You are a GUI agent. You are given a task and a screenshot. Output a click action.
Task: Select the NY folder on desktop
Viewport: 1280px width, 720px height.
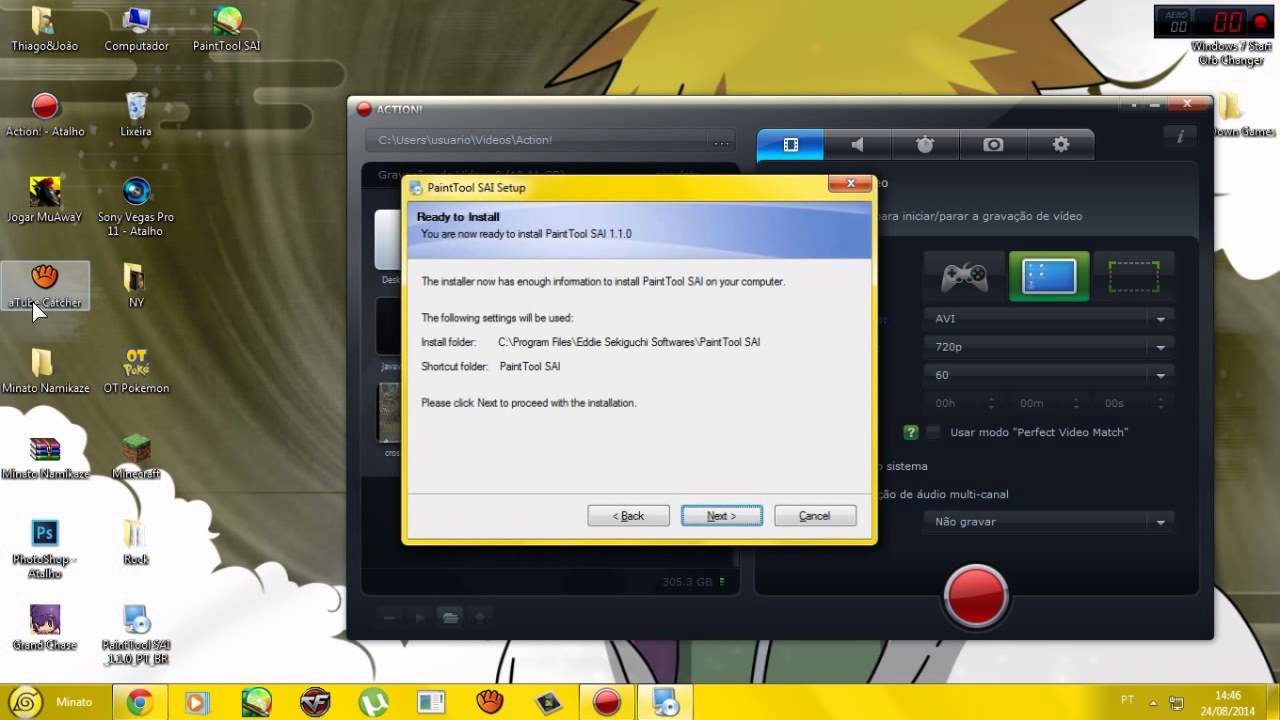point(136,286)
